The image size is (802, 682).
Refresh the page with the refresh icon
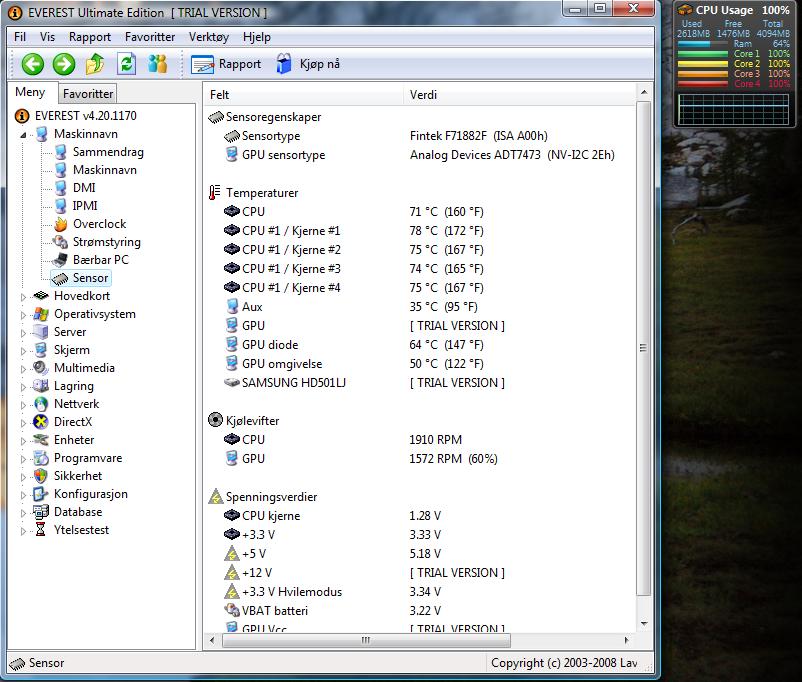coord(126,64)
